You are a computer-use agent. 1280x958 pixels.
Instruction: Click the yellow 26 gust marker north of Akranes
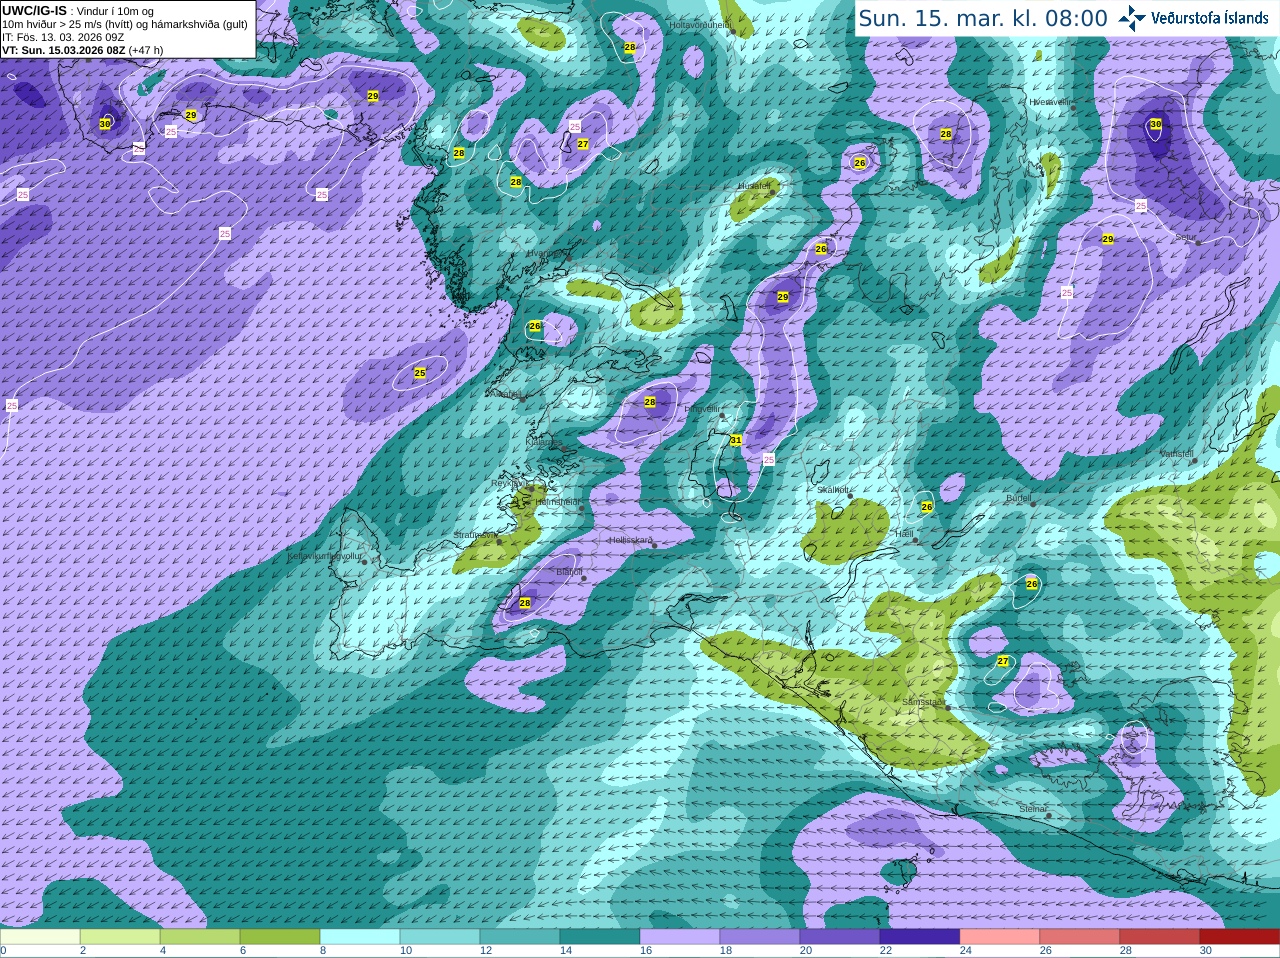point(535,326)
